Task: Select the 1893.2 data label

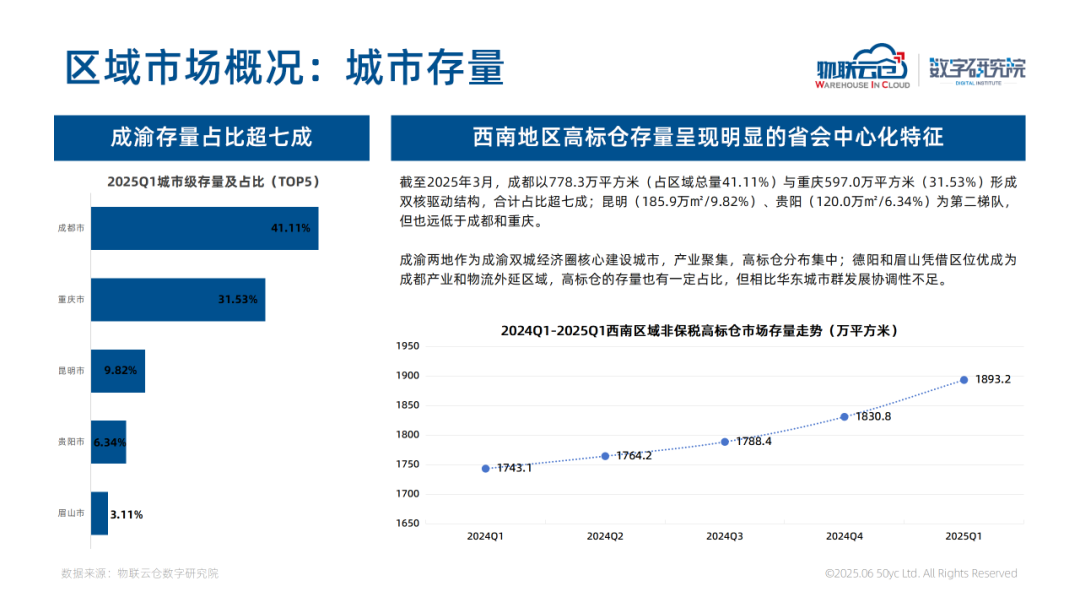Action: point(993,379)
